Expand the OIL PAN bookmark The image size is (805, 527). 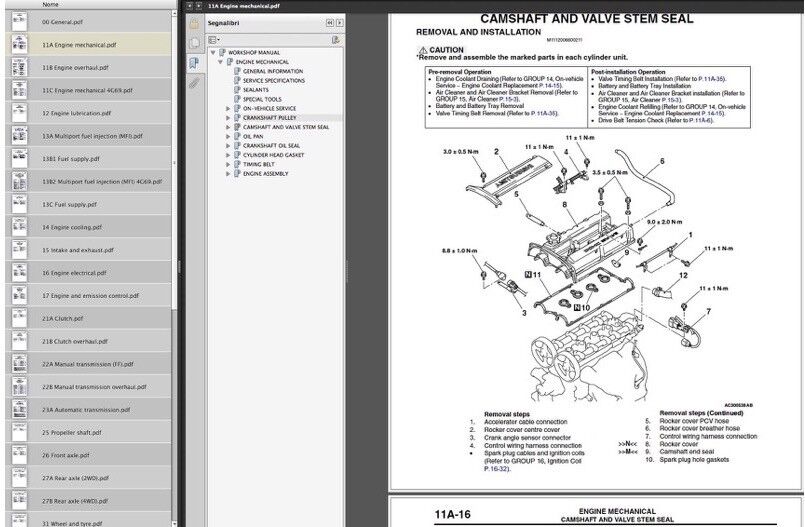pyautogui.click(x=228, y=136)
